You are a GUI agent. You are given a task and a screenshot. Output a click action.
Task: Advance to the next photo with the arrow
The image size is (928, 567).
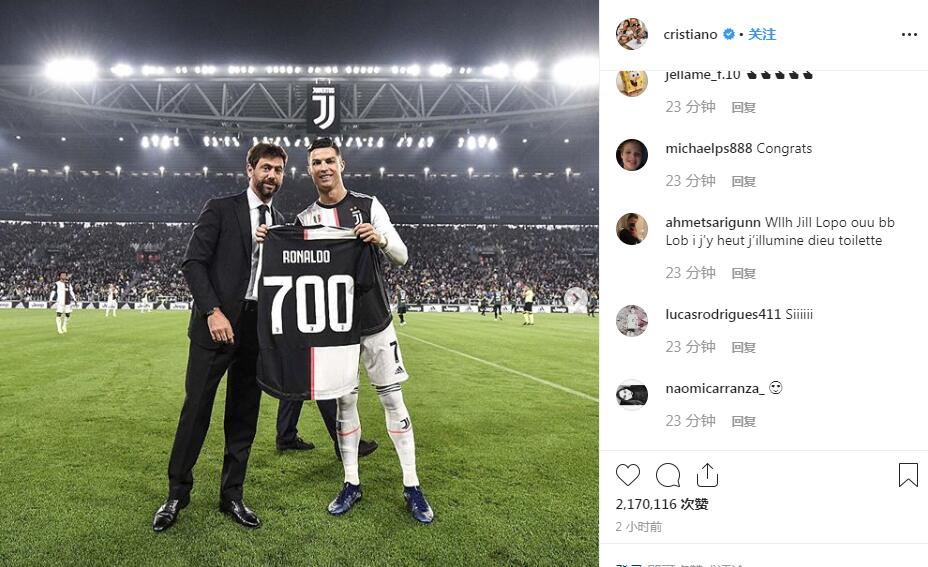(x=575, y=299)
